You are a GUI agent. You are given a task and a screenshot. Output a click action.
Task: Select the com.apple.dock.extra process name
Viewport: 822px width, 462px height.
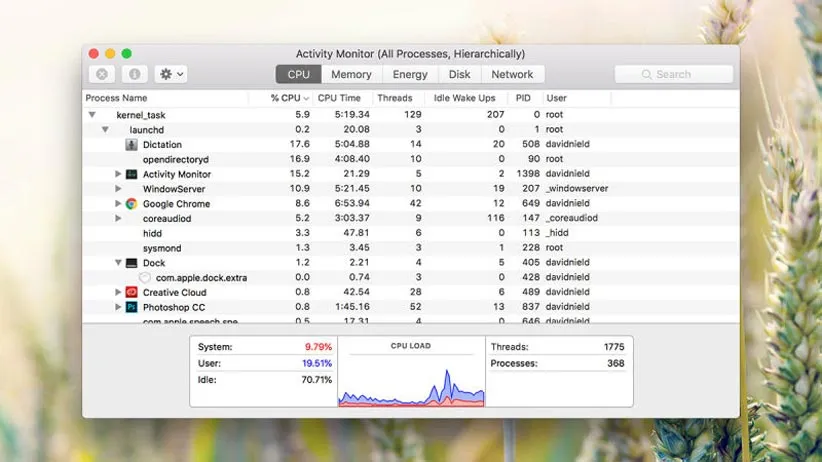point(201,278)
